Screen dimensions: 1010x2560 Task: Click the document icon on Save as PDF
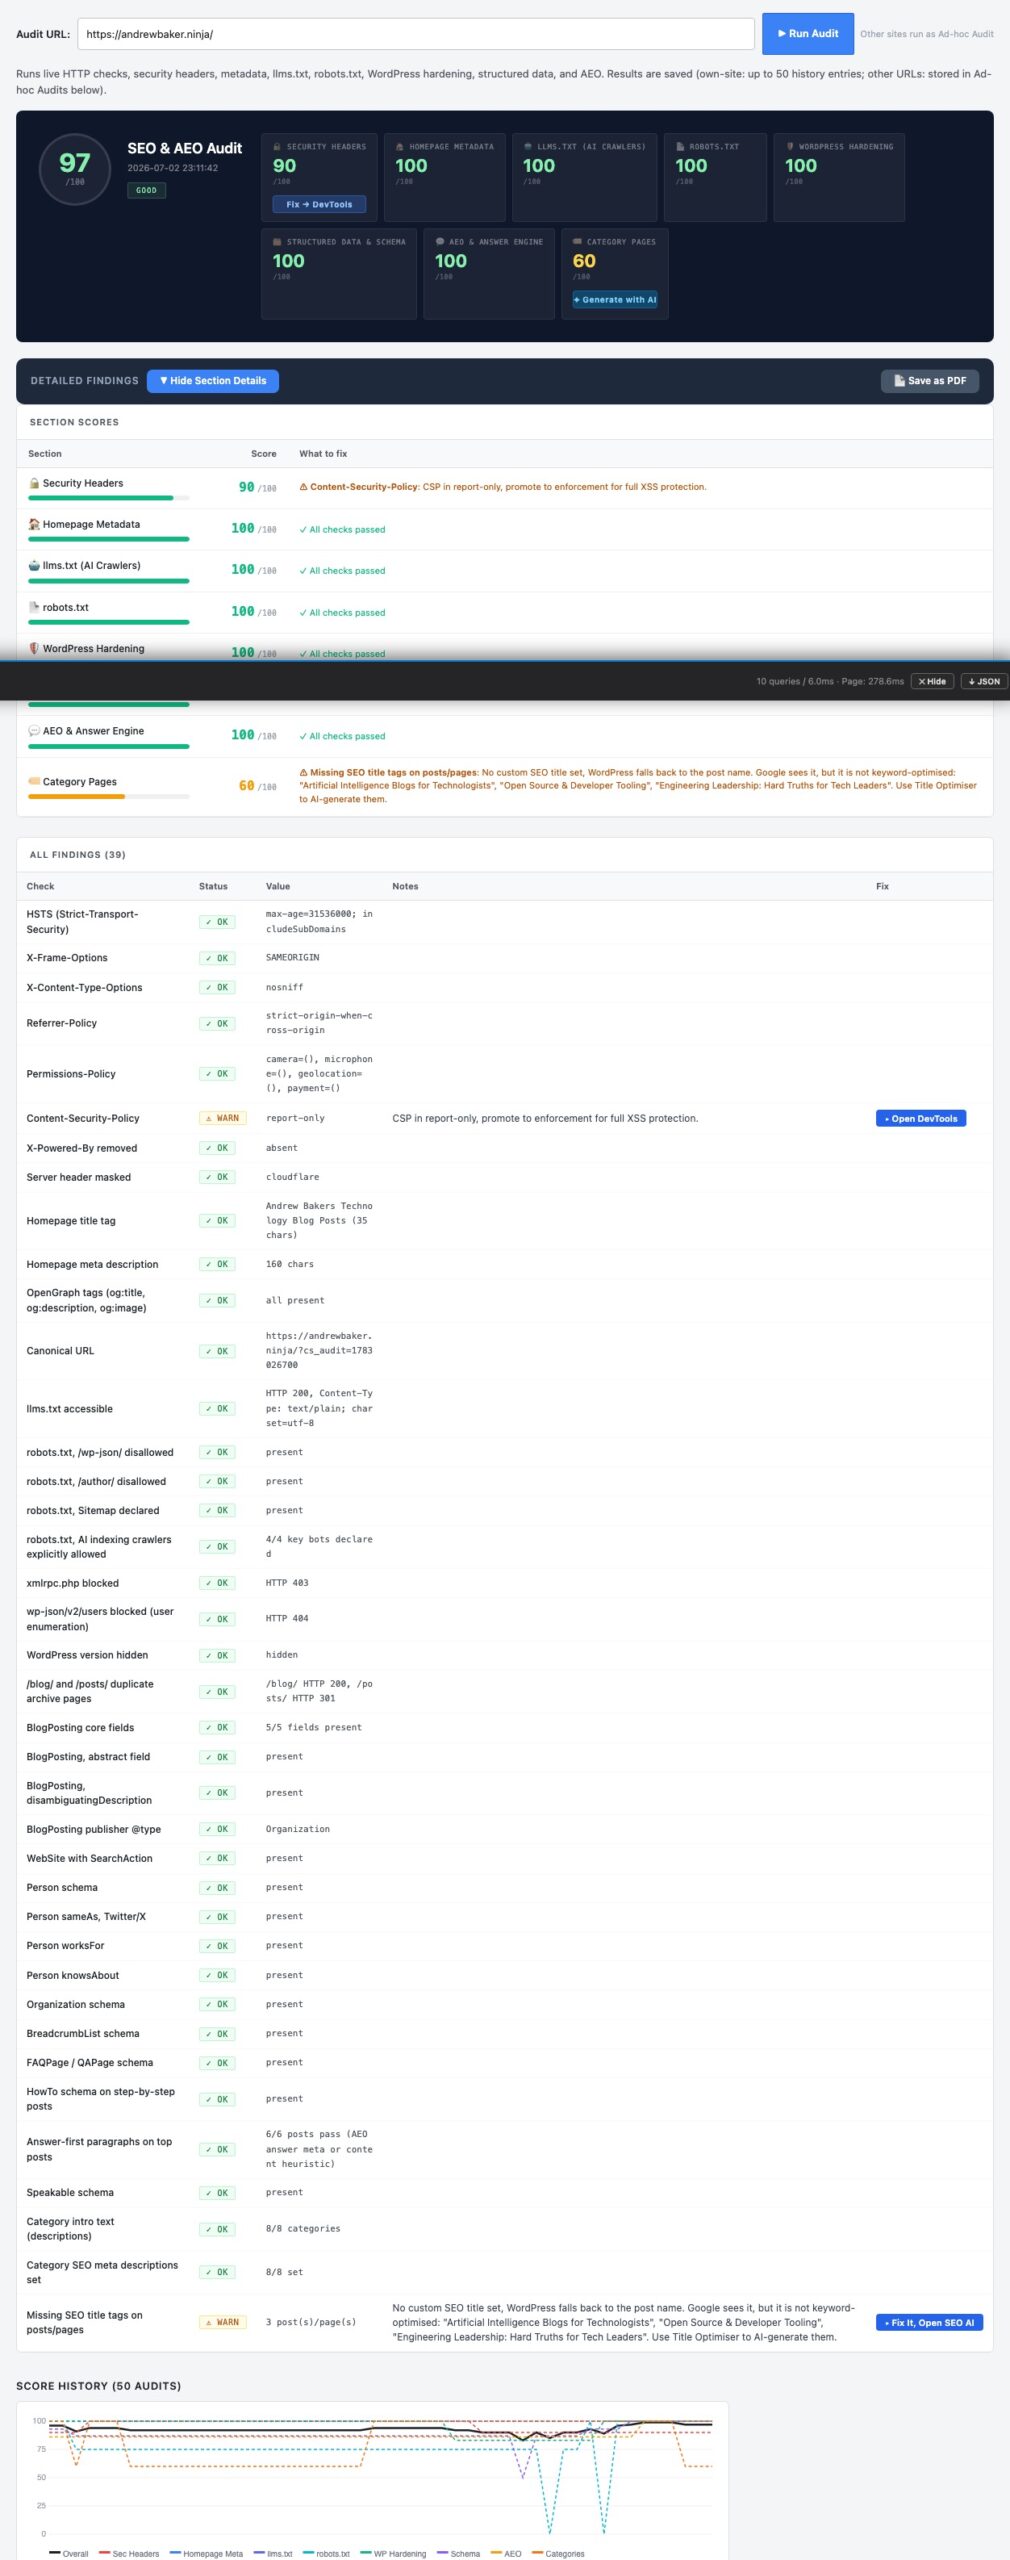pyautogui.click(x=899, y=381)
